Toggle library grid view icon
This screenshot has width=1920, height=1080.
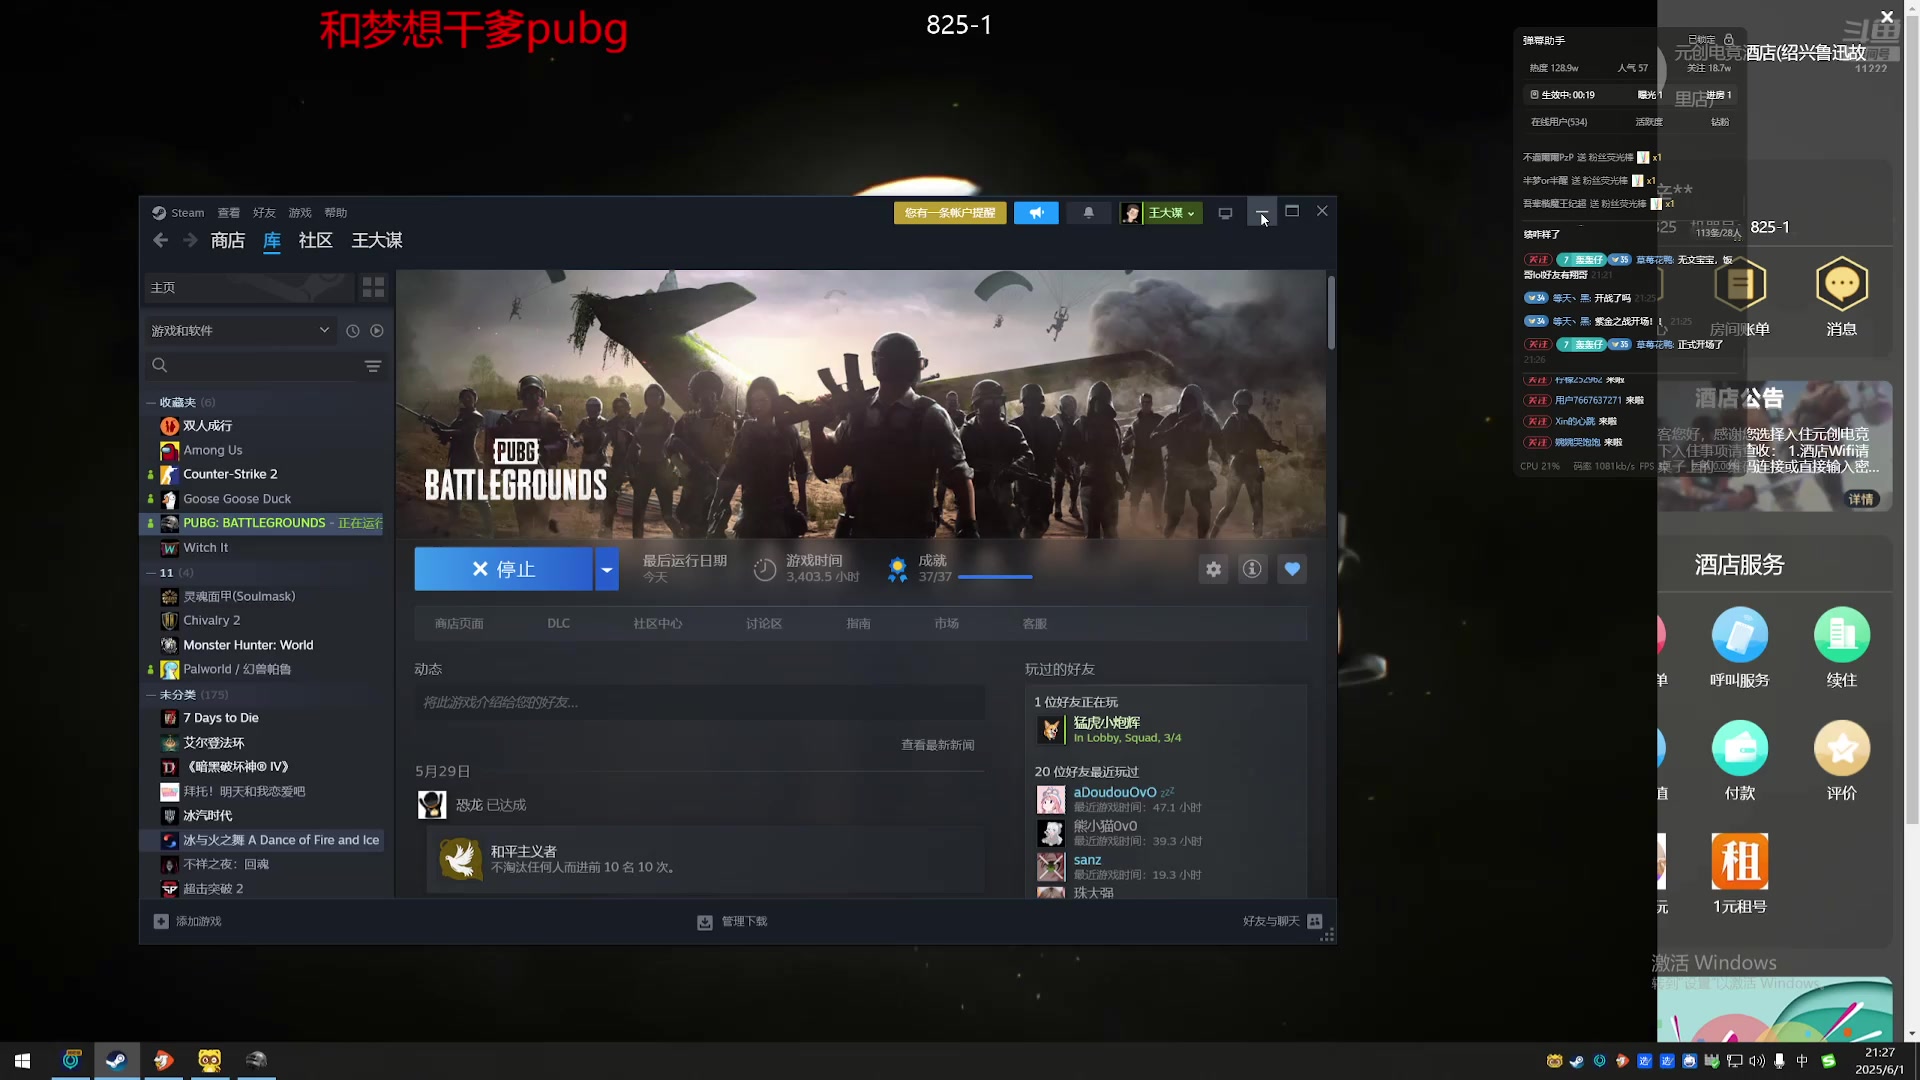point(373,287)
